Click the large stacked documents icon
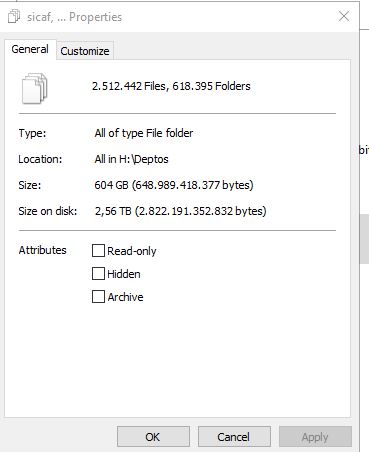 (35, 88)
